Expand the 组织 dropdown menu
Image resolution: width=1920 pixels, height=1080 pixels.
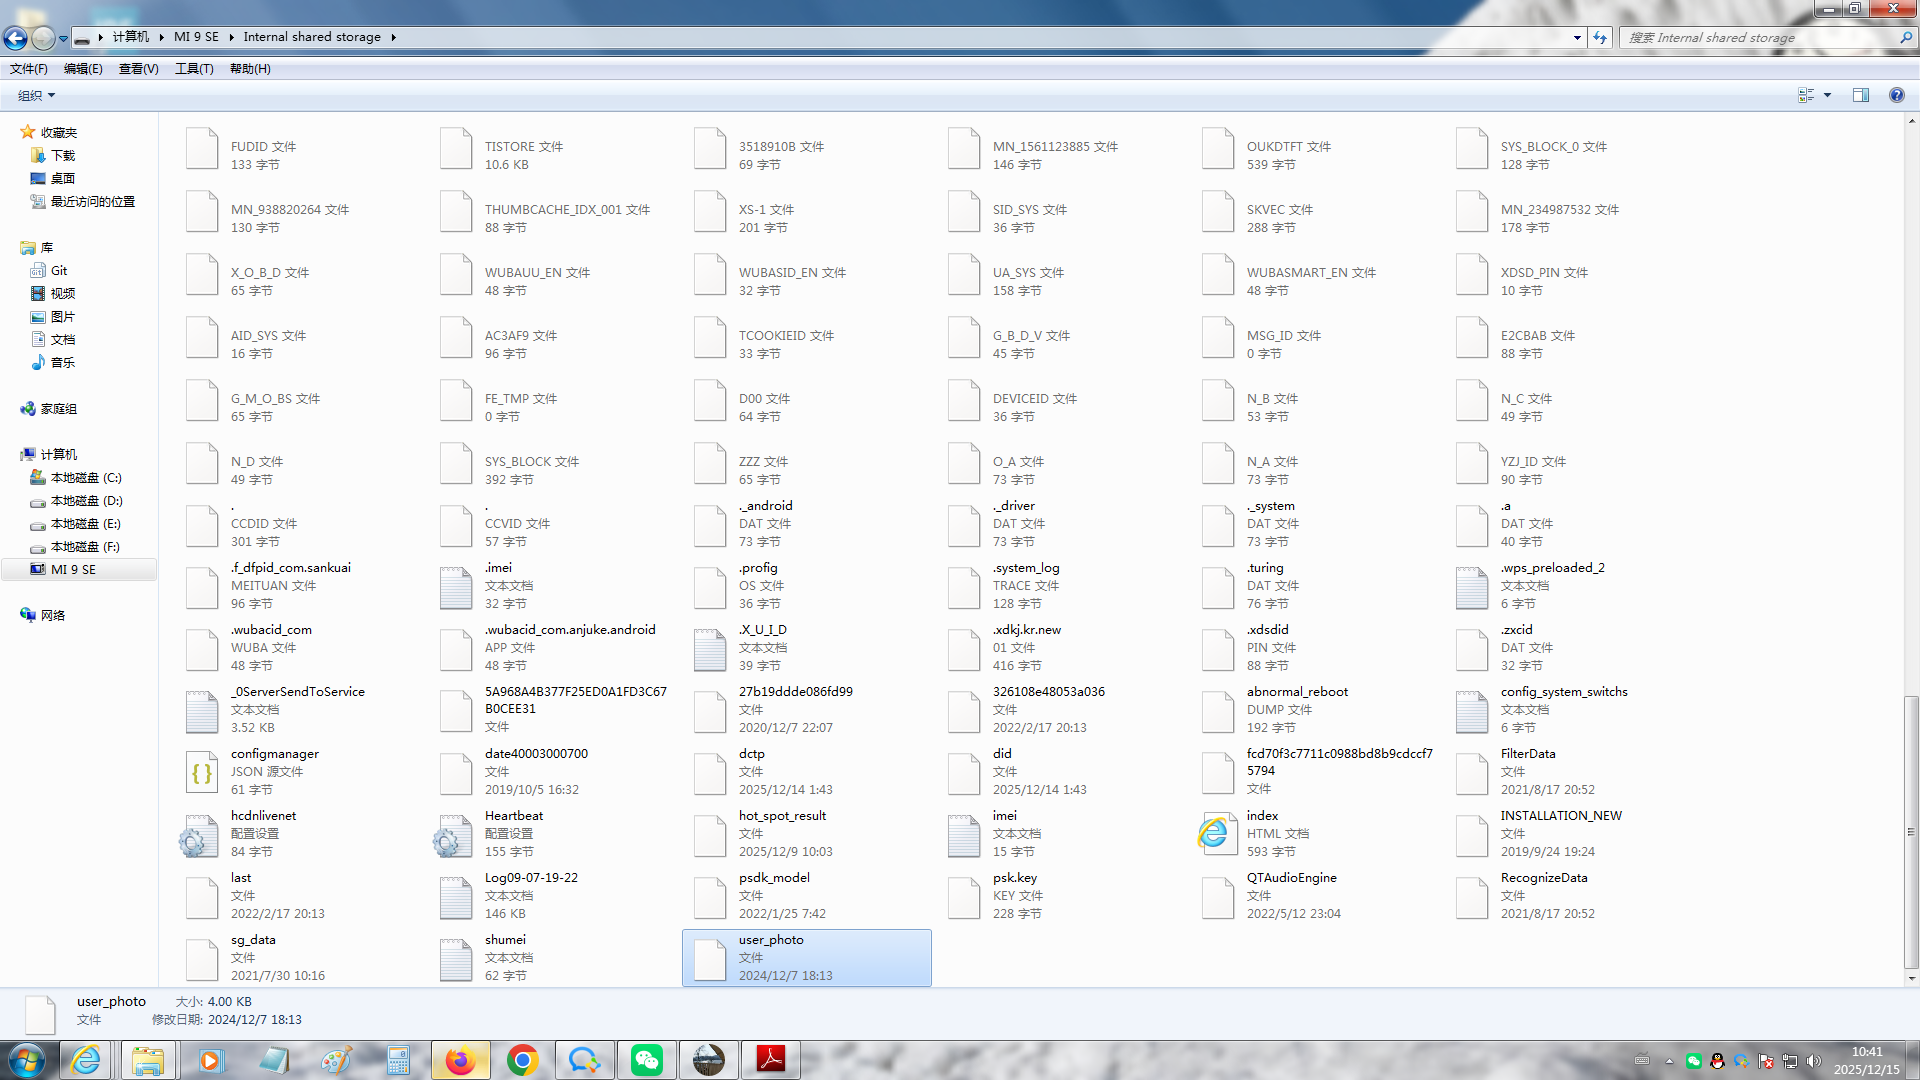tap(37, 96)
